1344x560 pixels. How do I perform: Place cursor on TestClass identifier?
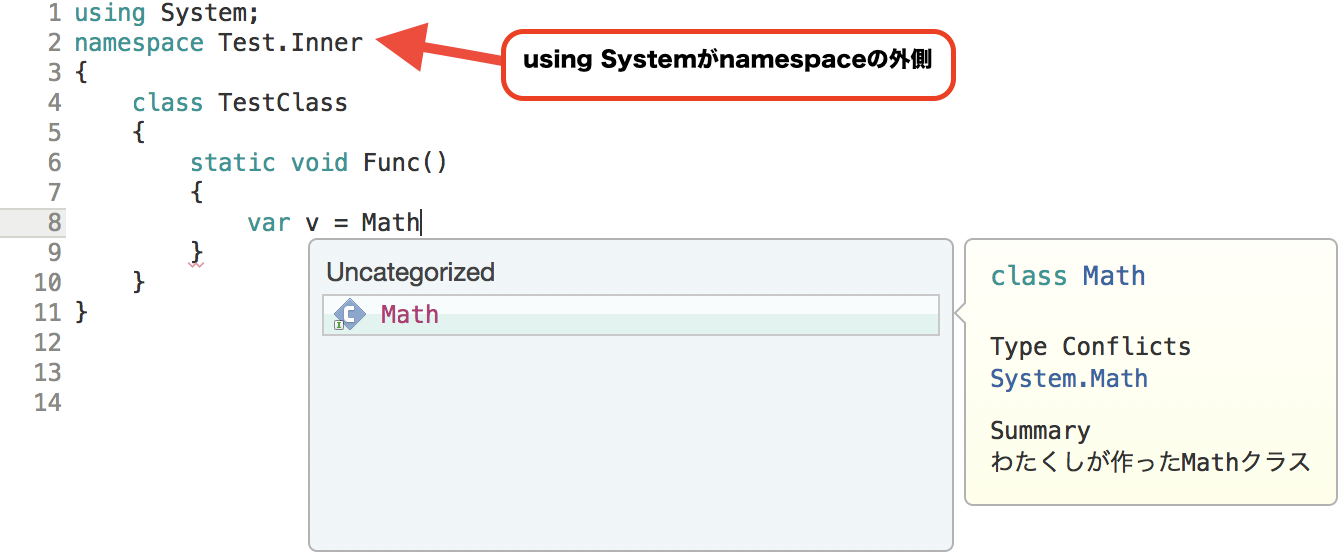click(283, 102)
